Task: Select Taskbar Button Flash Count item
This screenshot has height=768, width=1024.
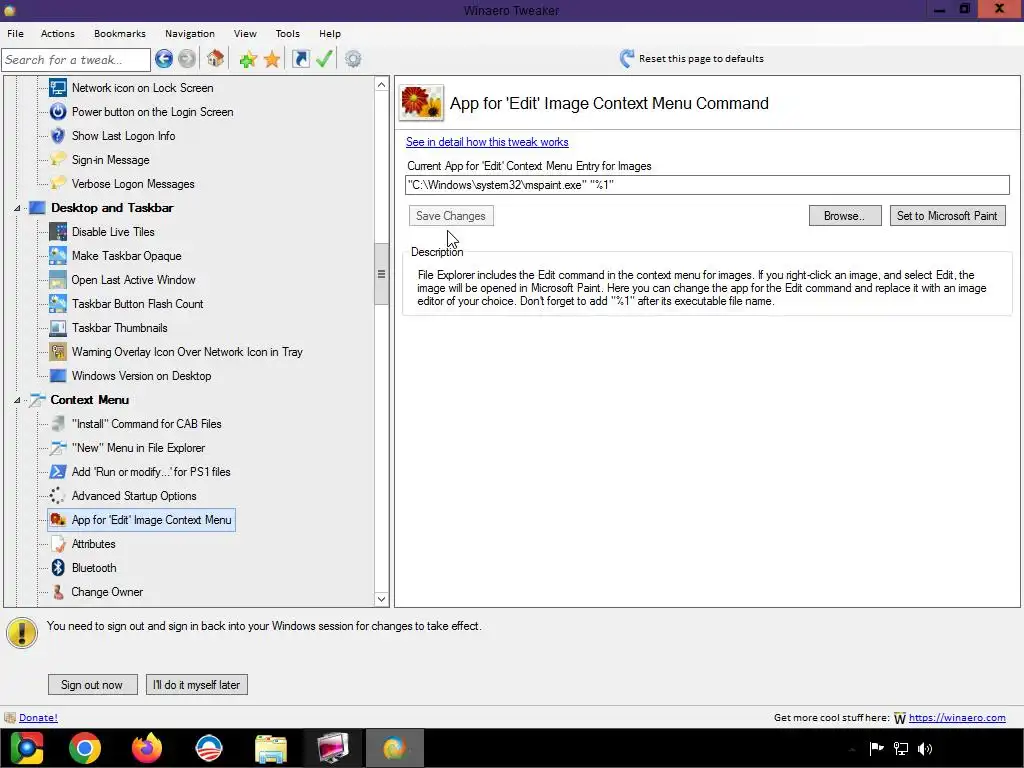Action: pyautogui.click(x=137, y=304)
